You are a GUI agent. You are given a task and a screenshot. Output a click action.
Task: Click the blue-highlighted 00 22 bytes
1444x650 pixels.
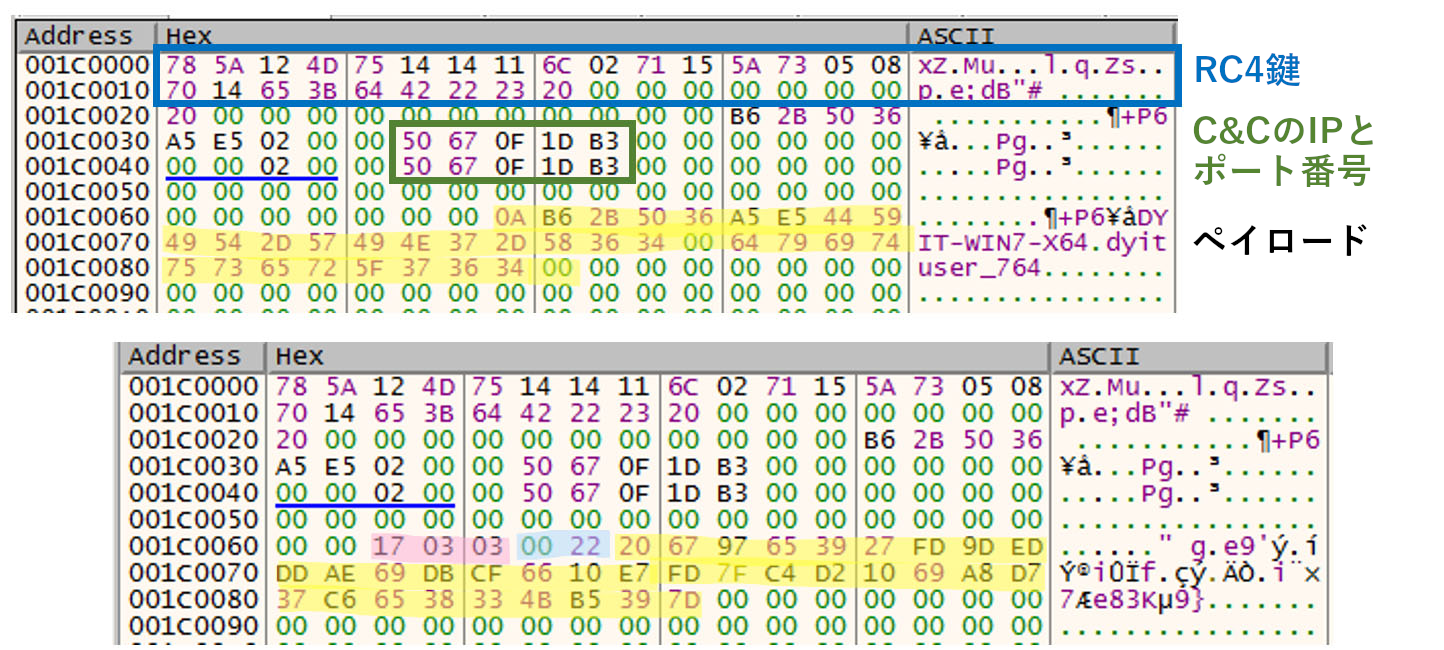pyautogui.click(x=562, y=545)
